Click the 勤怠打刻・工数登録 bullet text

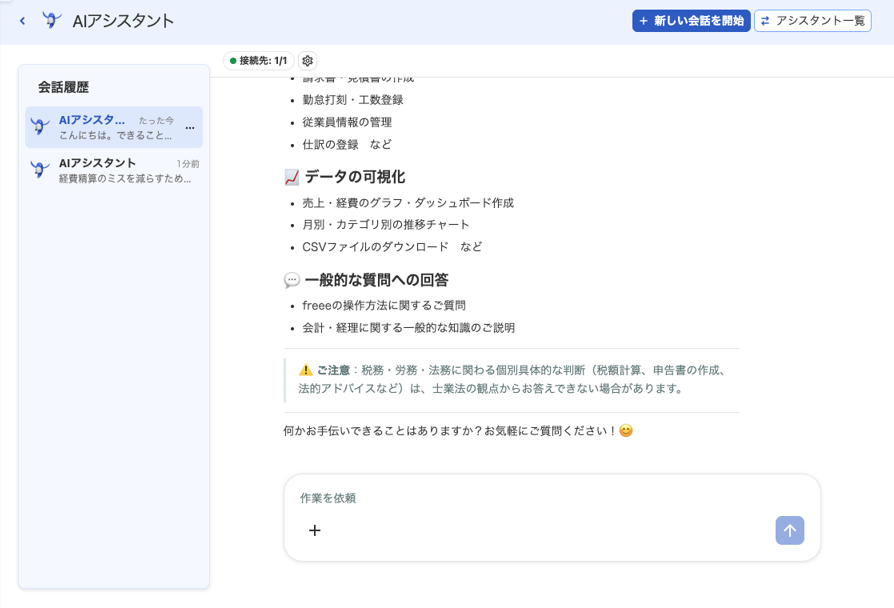tap(352, 100)
